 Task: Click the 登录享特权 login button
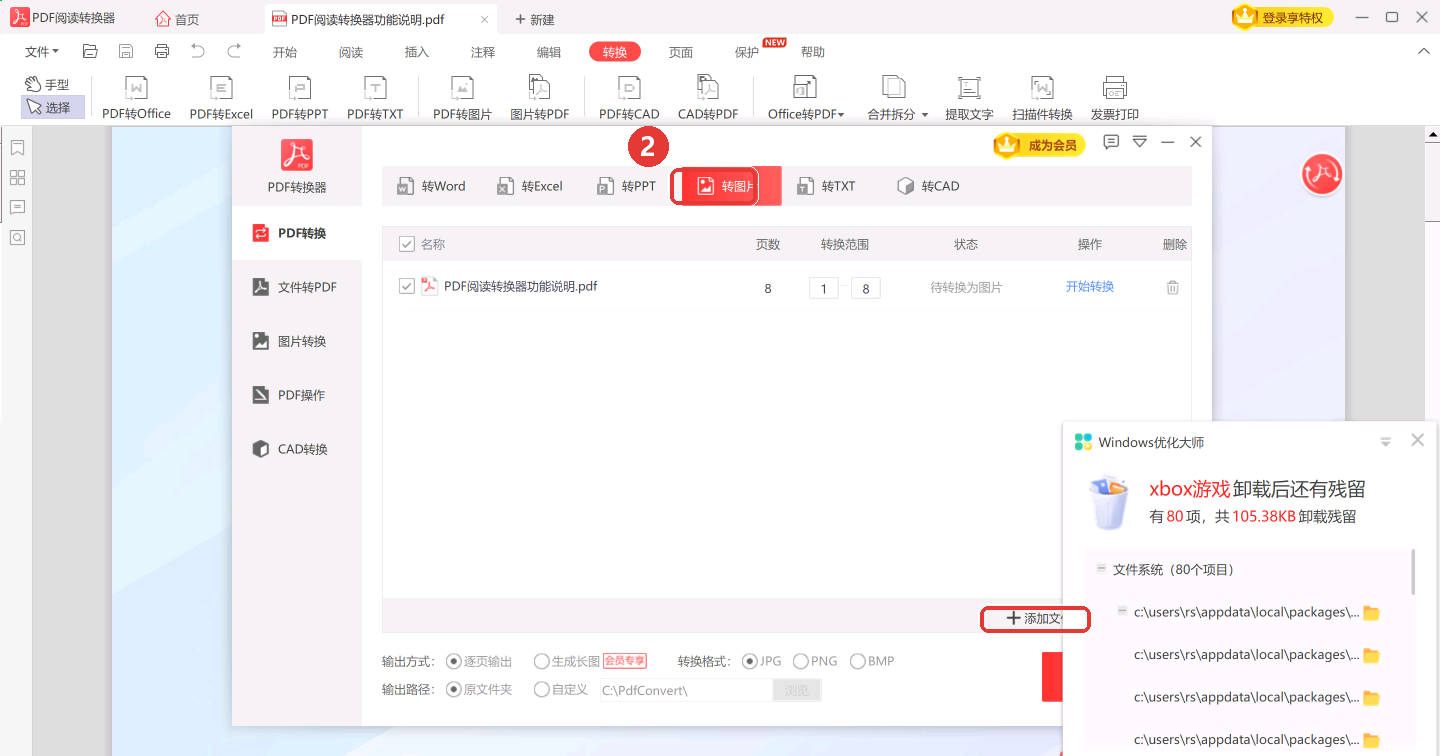pos(1282,17)
